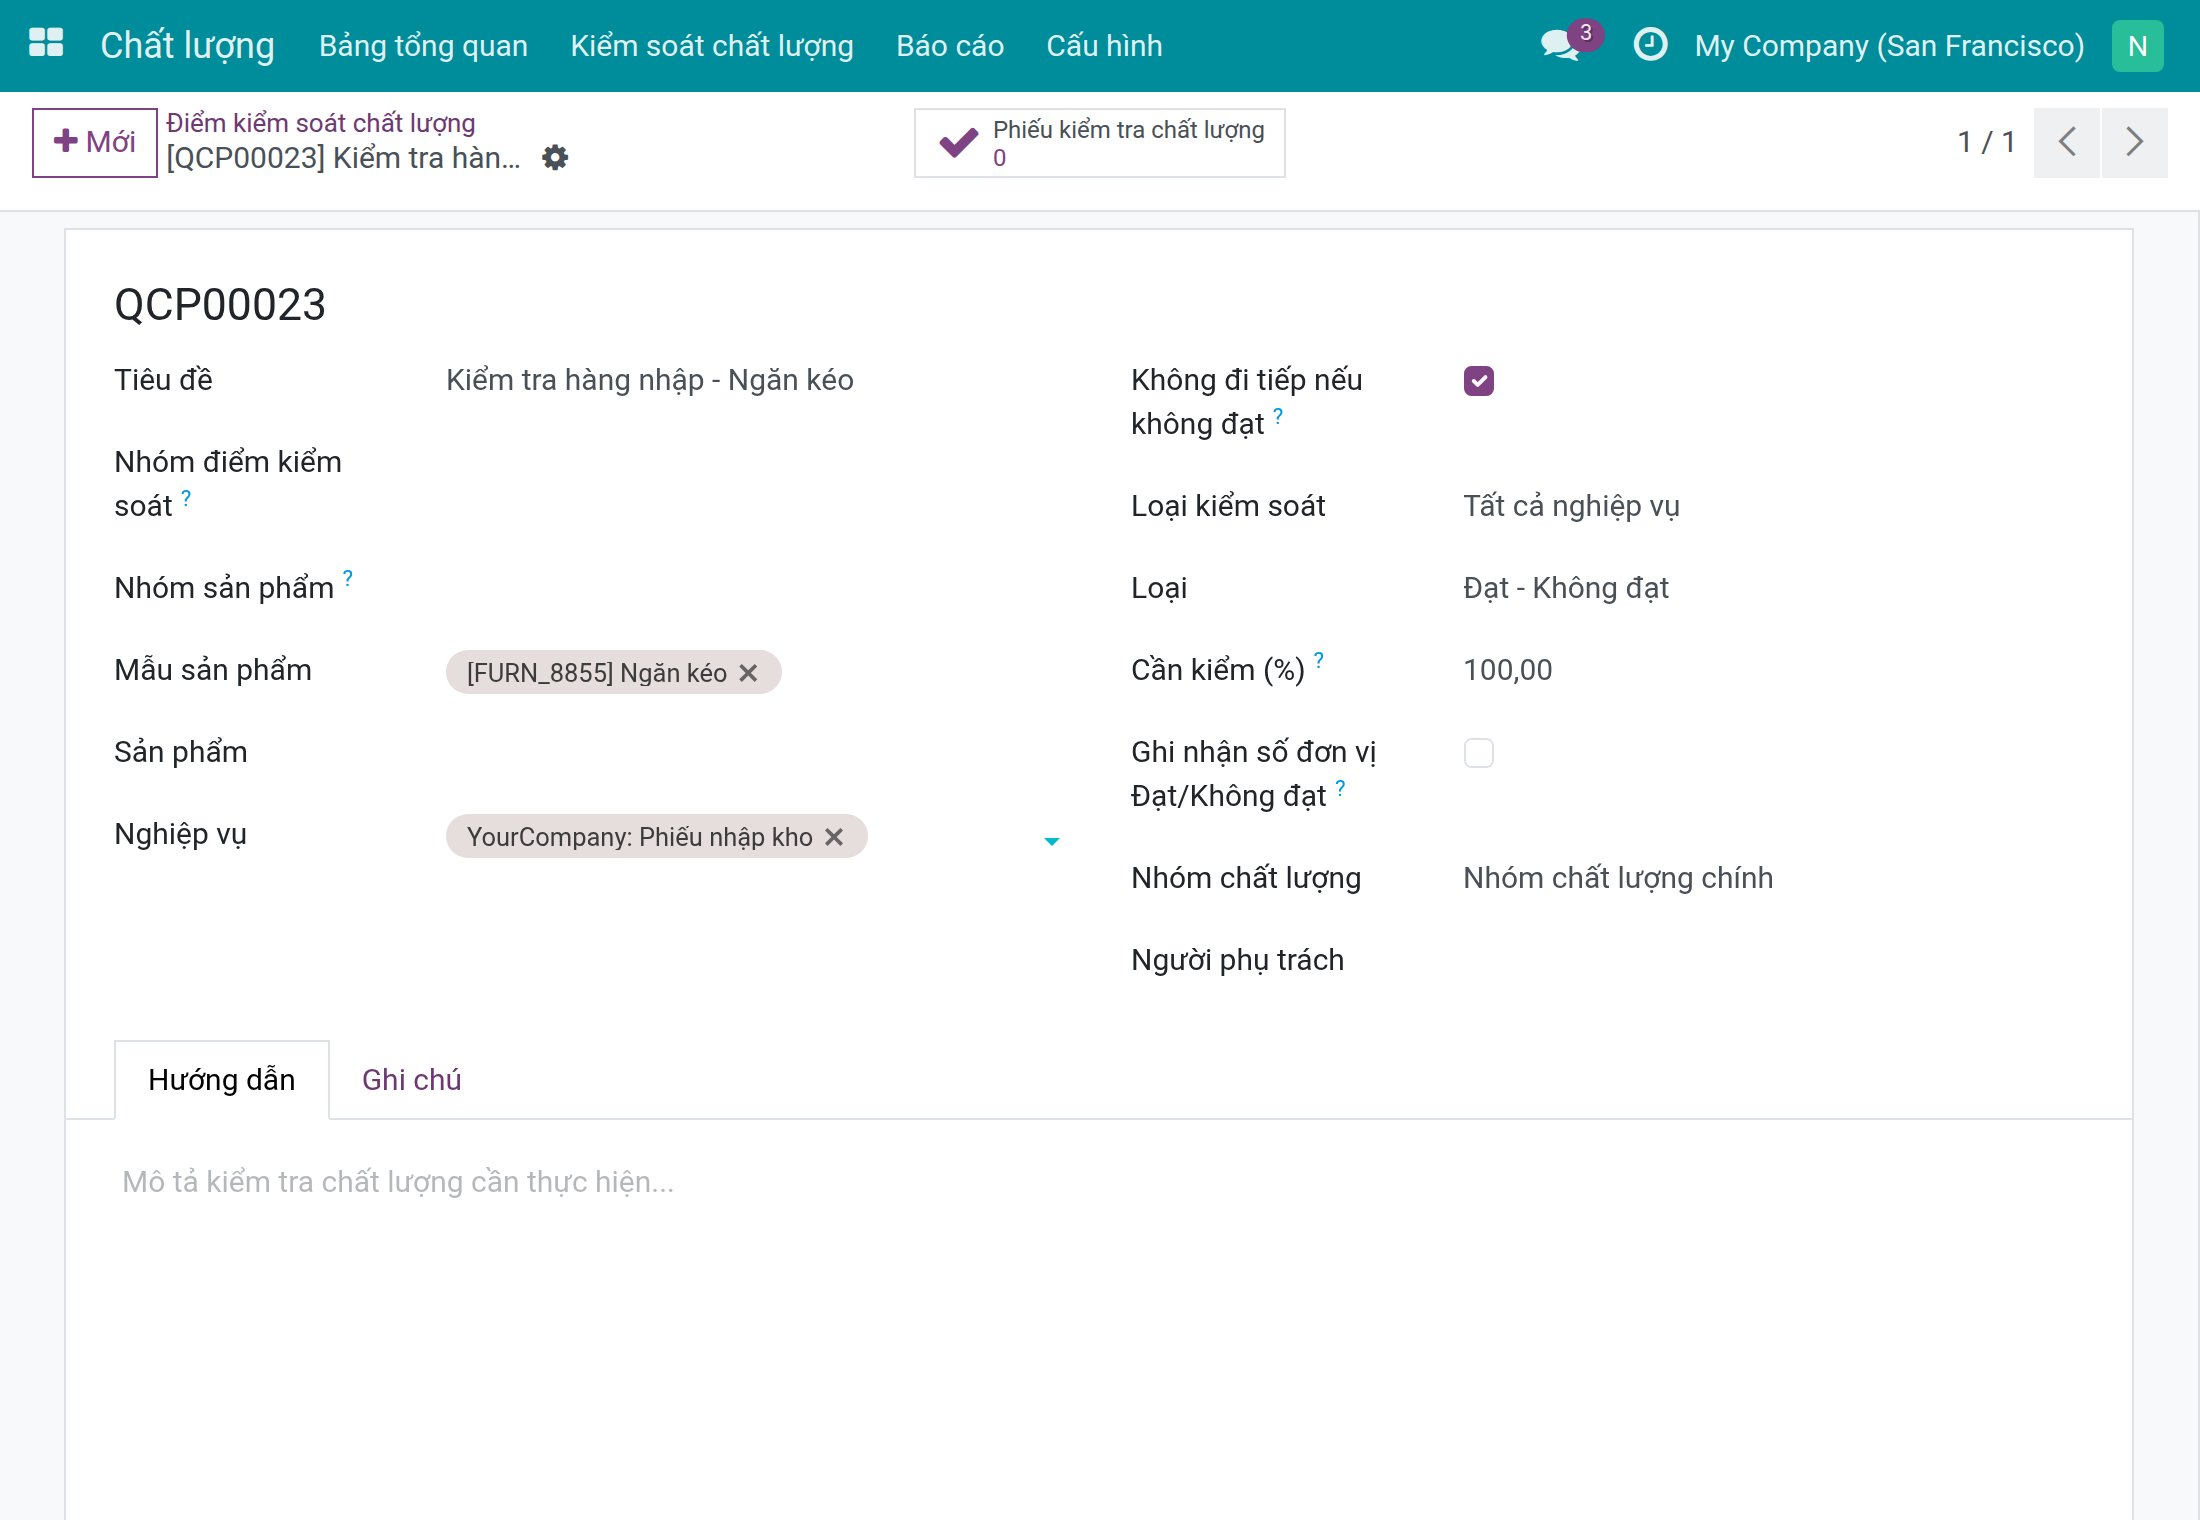Switch to the Ghi chú tab
Viewport: 2200px width, 1520px height.
(411, 1080)
